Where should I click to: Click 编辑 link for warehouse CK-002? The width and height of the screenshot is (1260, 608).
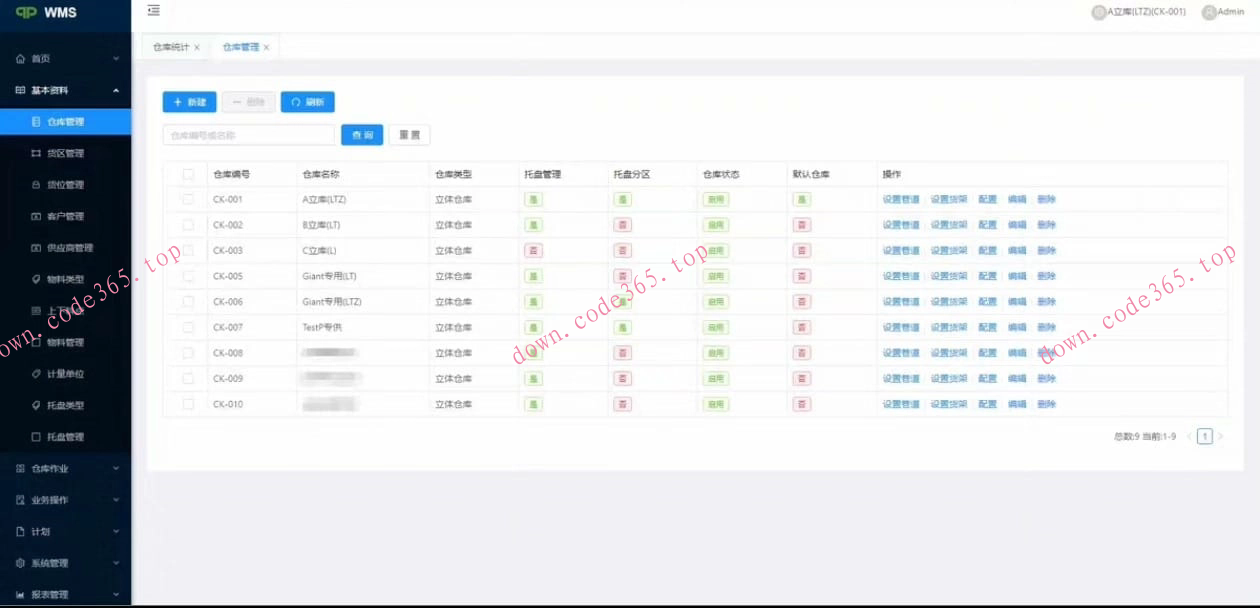1016,225
